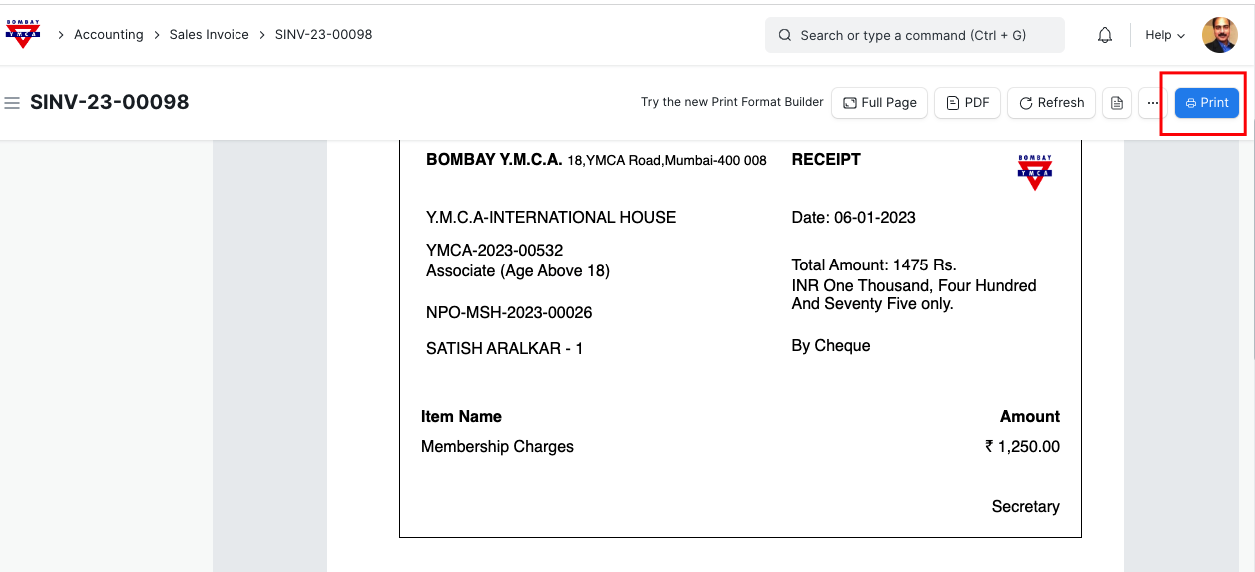Toggle sidebar with the hamburger icon

pyautogui.click(x=12, y=103)
